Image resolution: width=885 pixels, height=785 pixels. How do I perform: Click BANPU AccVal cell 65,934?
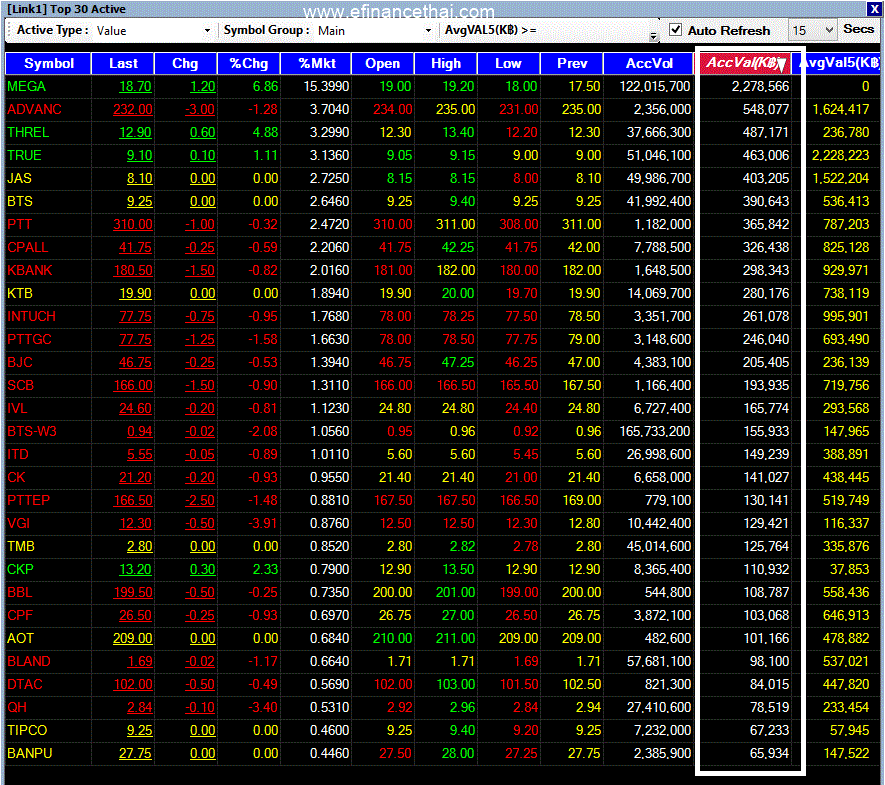click(x=769, y=753)
